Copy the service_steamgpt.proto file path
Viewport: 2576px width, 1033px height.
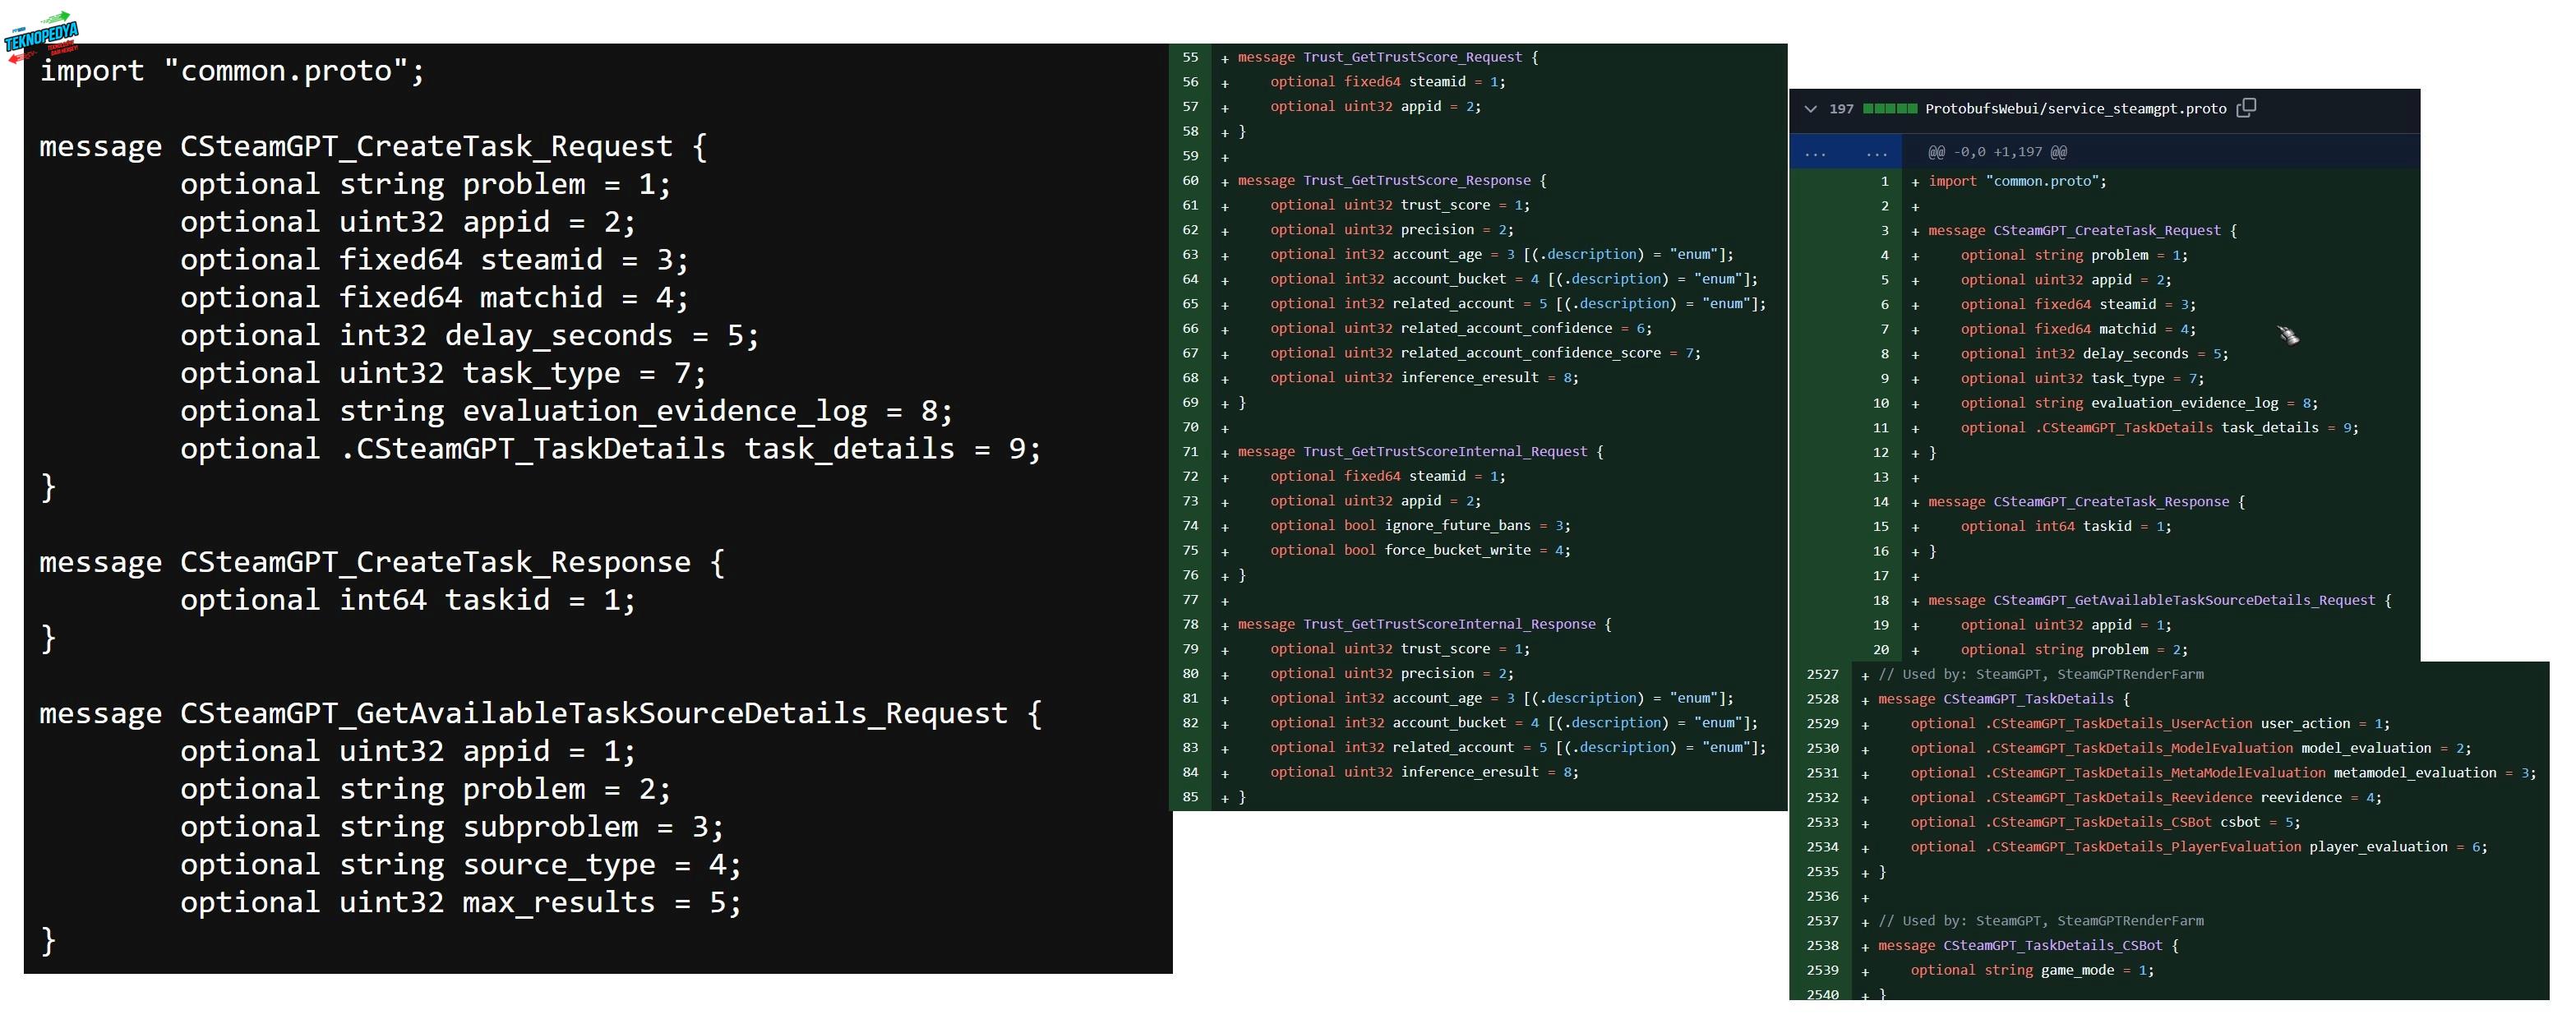coord(2246,108)
